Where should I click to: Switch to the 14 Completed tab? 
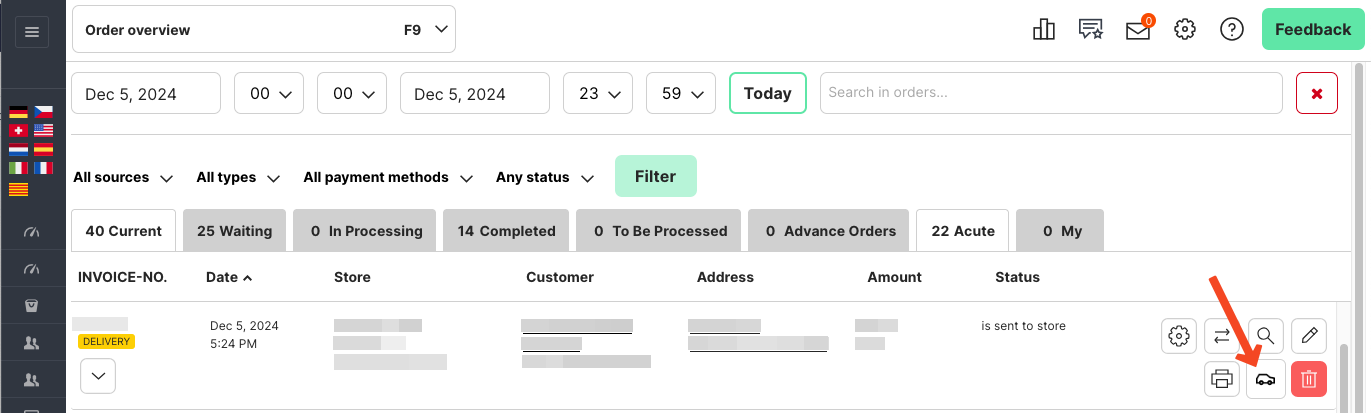point(506,231)
